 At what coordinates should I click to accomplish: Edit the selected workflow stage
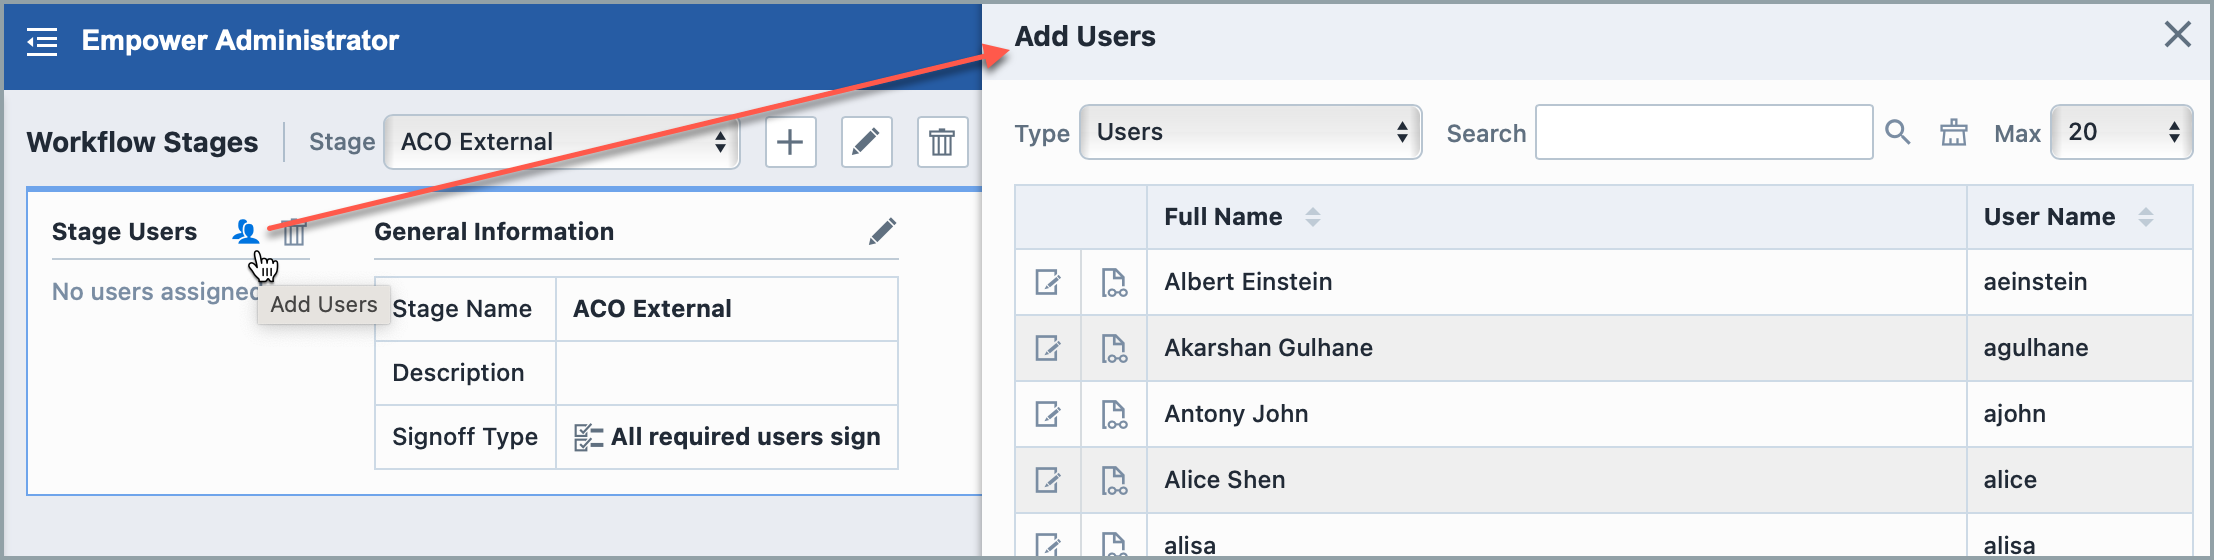pos(866,142)
